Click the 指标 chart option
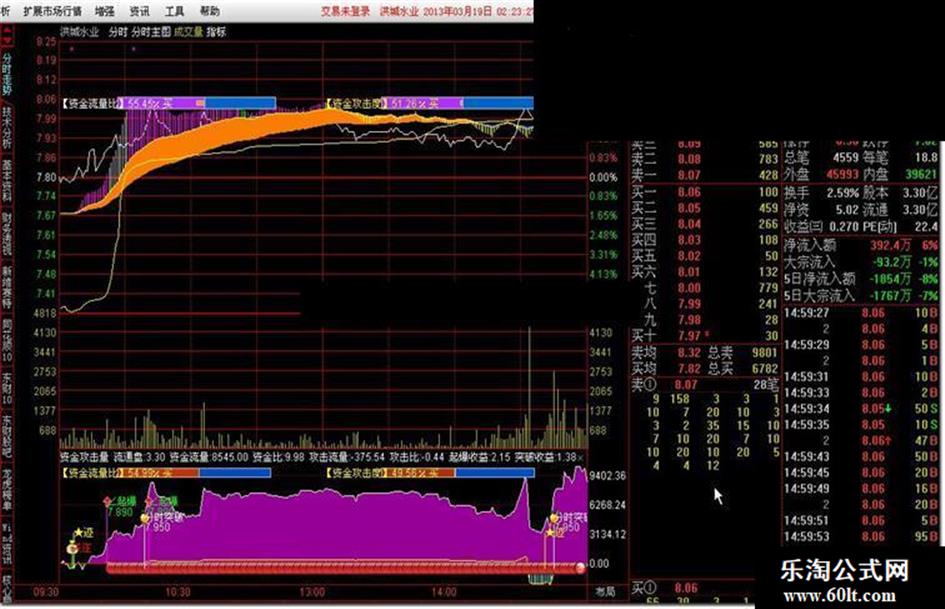 [216, 32]
